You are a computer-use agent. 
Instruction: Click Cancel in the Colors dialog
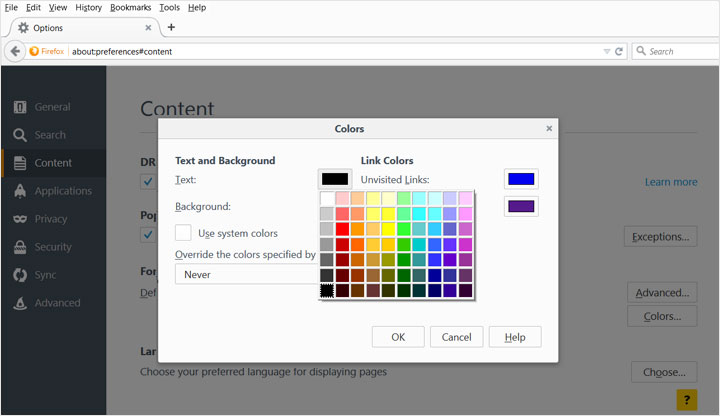tap(456, 337)
